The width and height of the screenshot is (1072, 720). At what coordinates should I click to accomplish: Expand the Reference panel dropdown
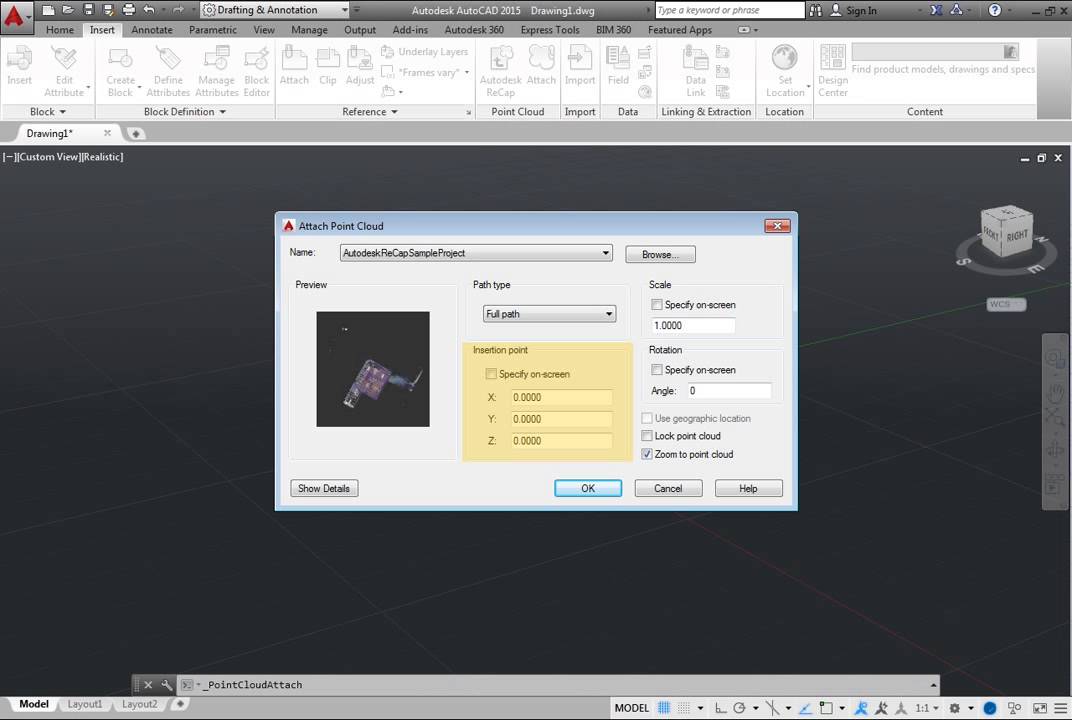(x=370, y=111)
